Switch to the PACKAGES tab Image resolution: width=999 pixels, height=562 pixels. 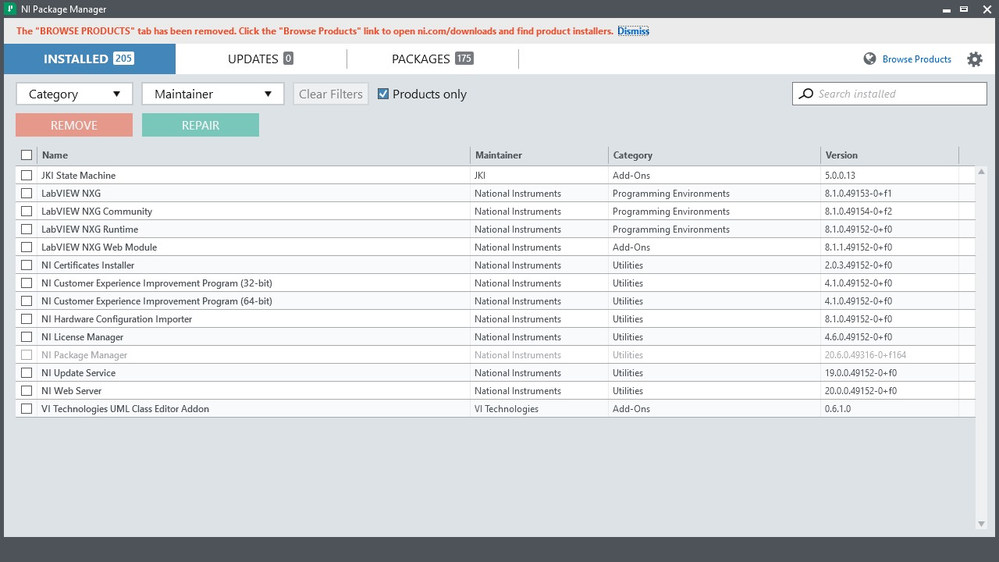(x=432, y=59)
